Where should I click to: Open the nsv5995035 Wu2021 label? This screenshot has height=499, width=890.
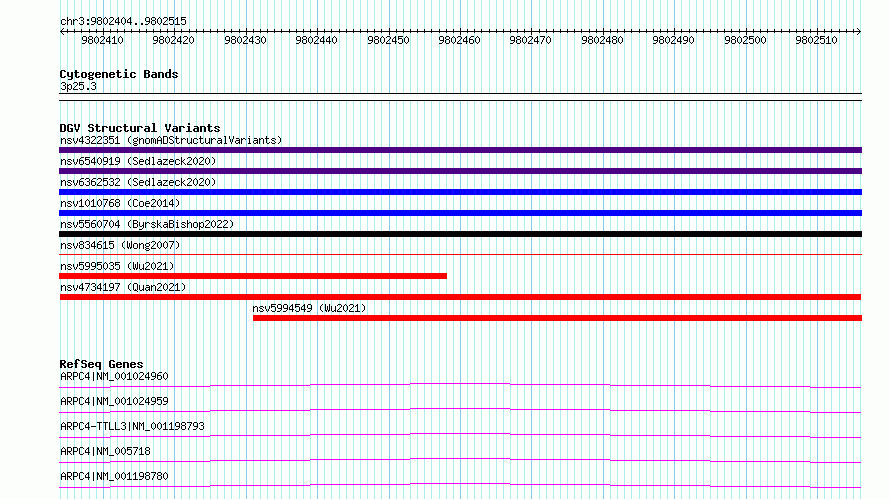point(117,266)
